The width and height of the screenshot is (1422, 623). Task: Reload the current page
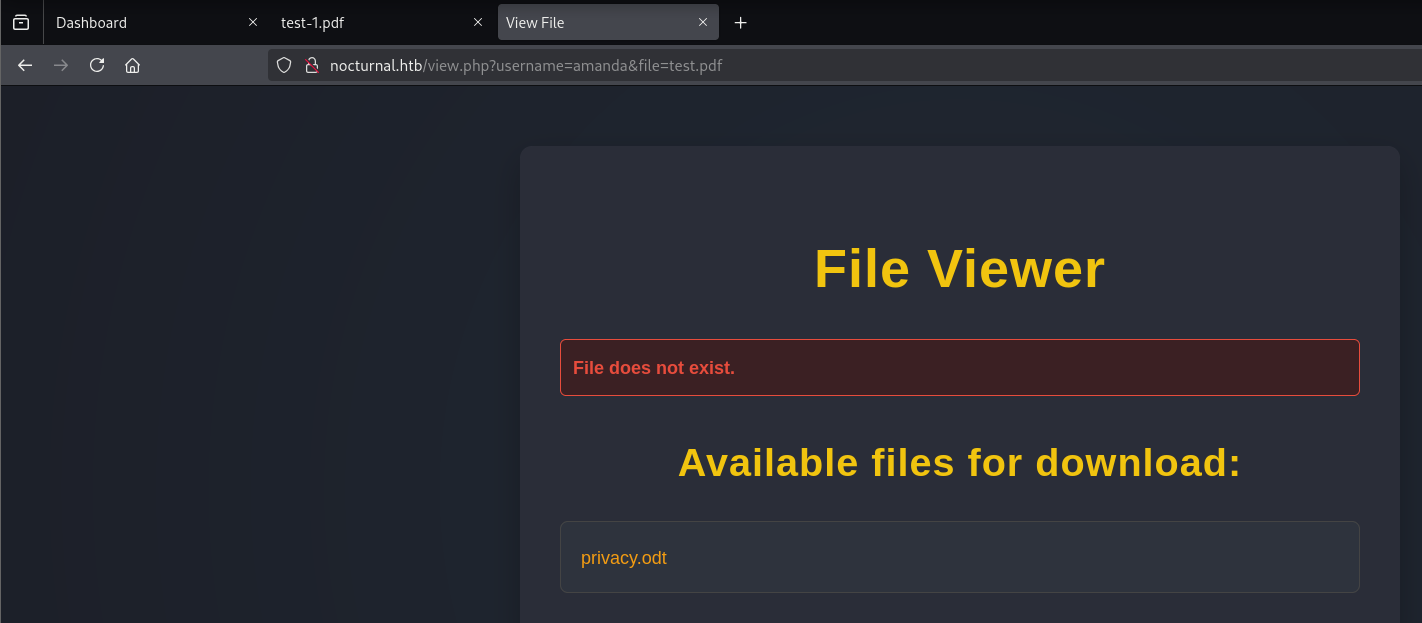click(x=97, y=65)
